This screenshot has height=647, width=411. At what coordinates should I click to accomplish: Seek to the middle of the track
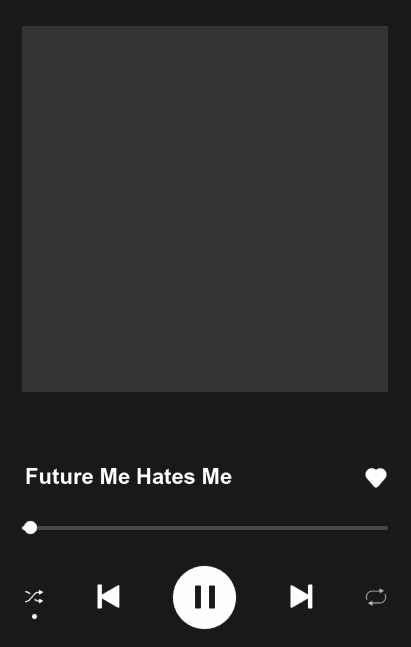pos(205,528)
